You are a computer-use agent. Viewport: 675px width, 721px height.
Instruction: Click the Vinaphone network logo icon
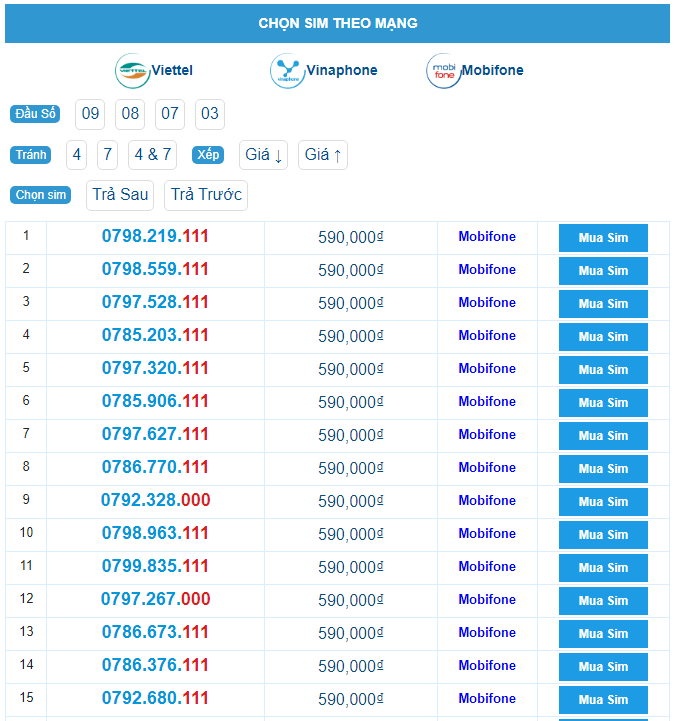click(x=287, y=71)
